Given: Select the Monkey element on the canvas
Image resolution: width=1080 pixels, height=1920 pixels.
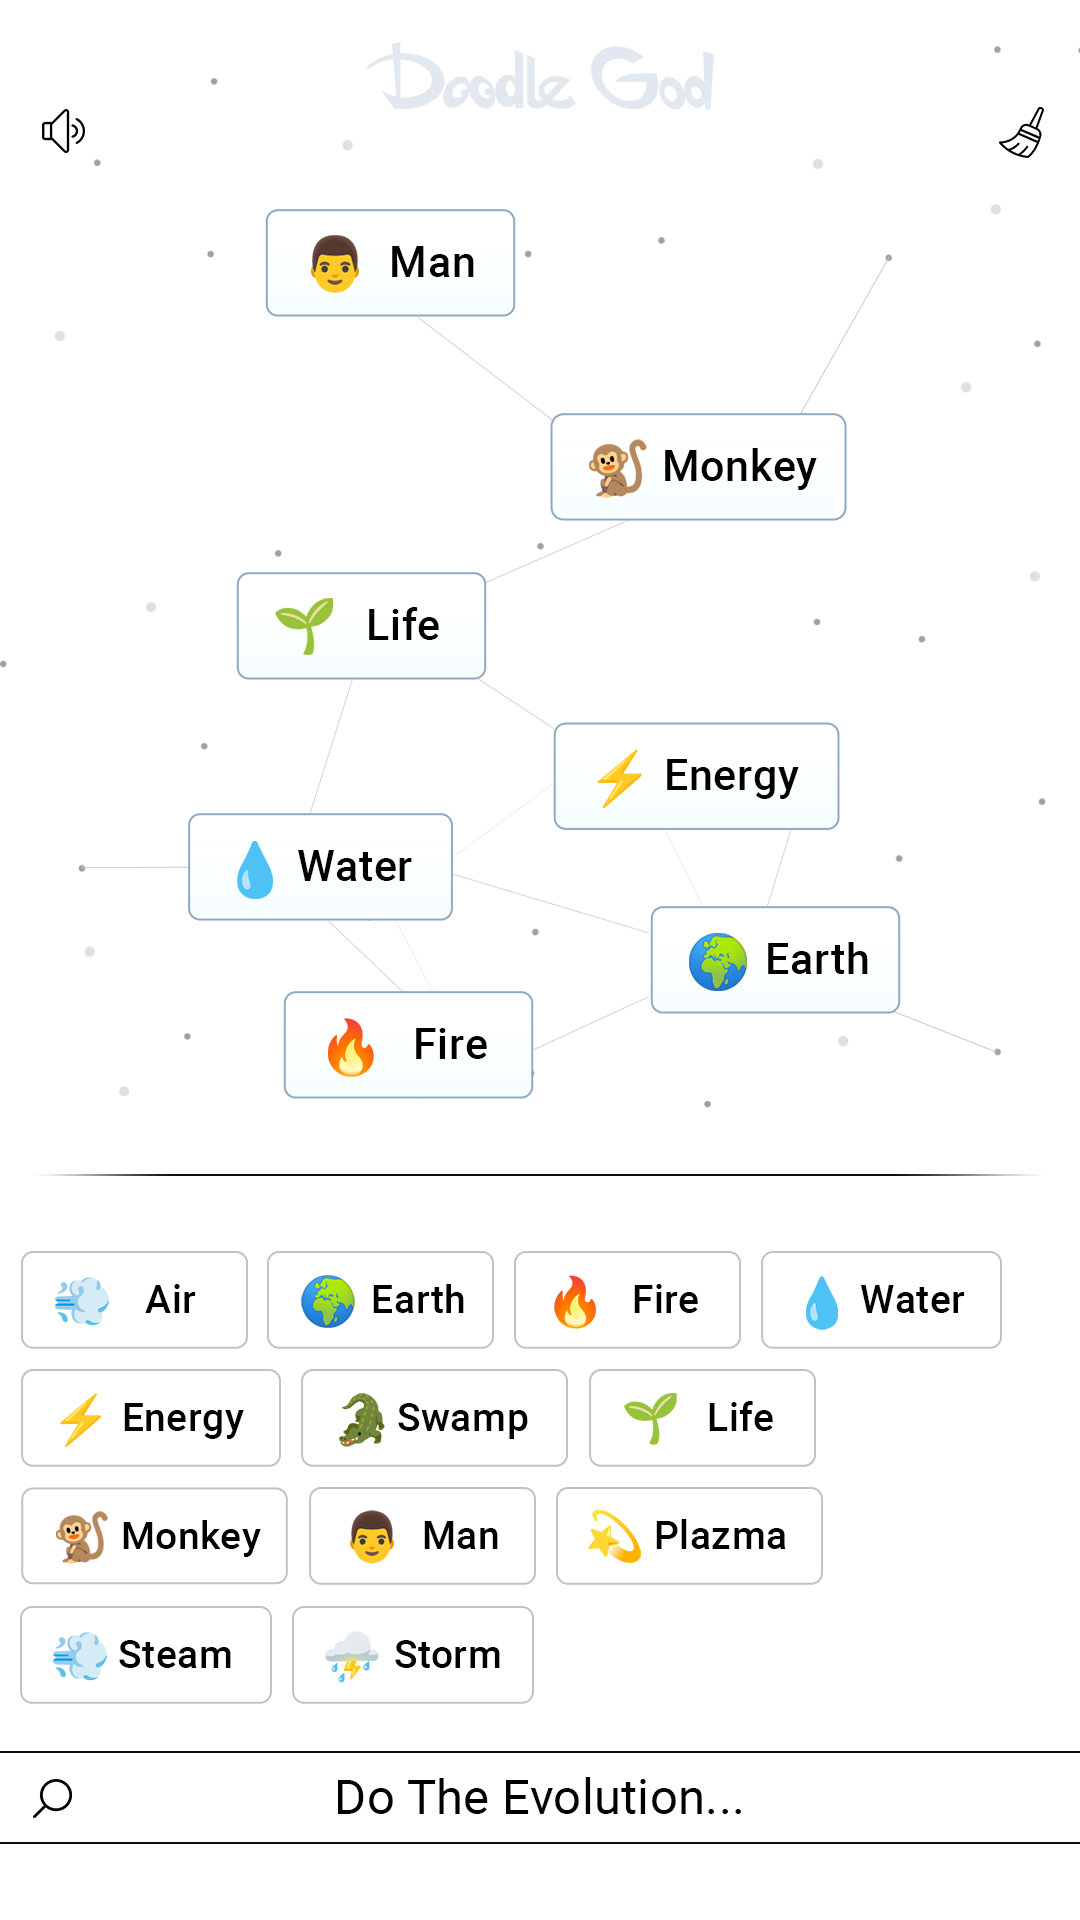Looking at the screenshot, I should pyautogui.click(x=698, y=467).
